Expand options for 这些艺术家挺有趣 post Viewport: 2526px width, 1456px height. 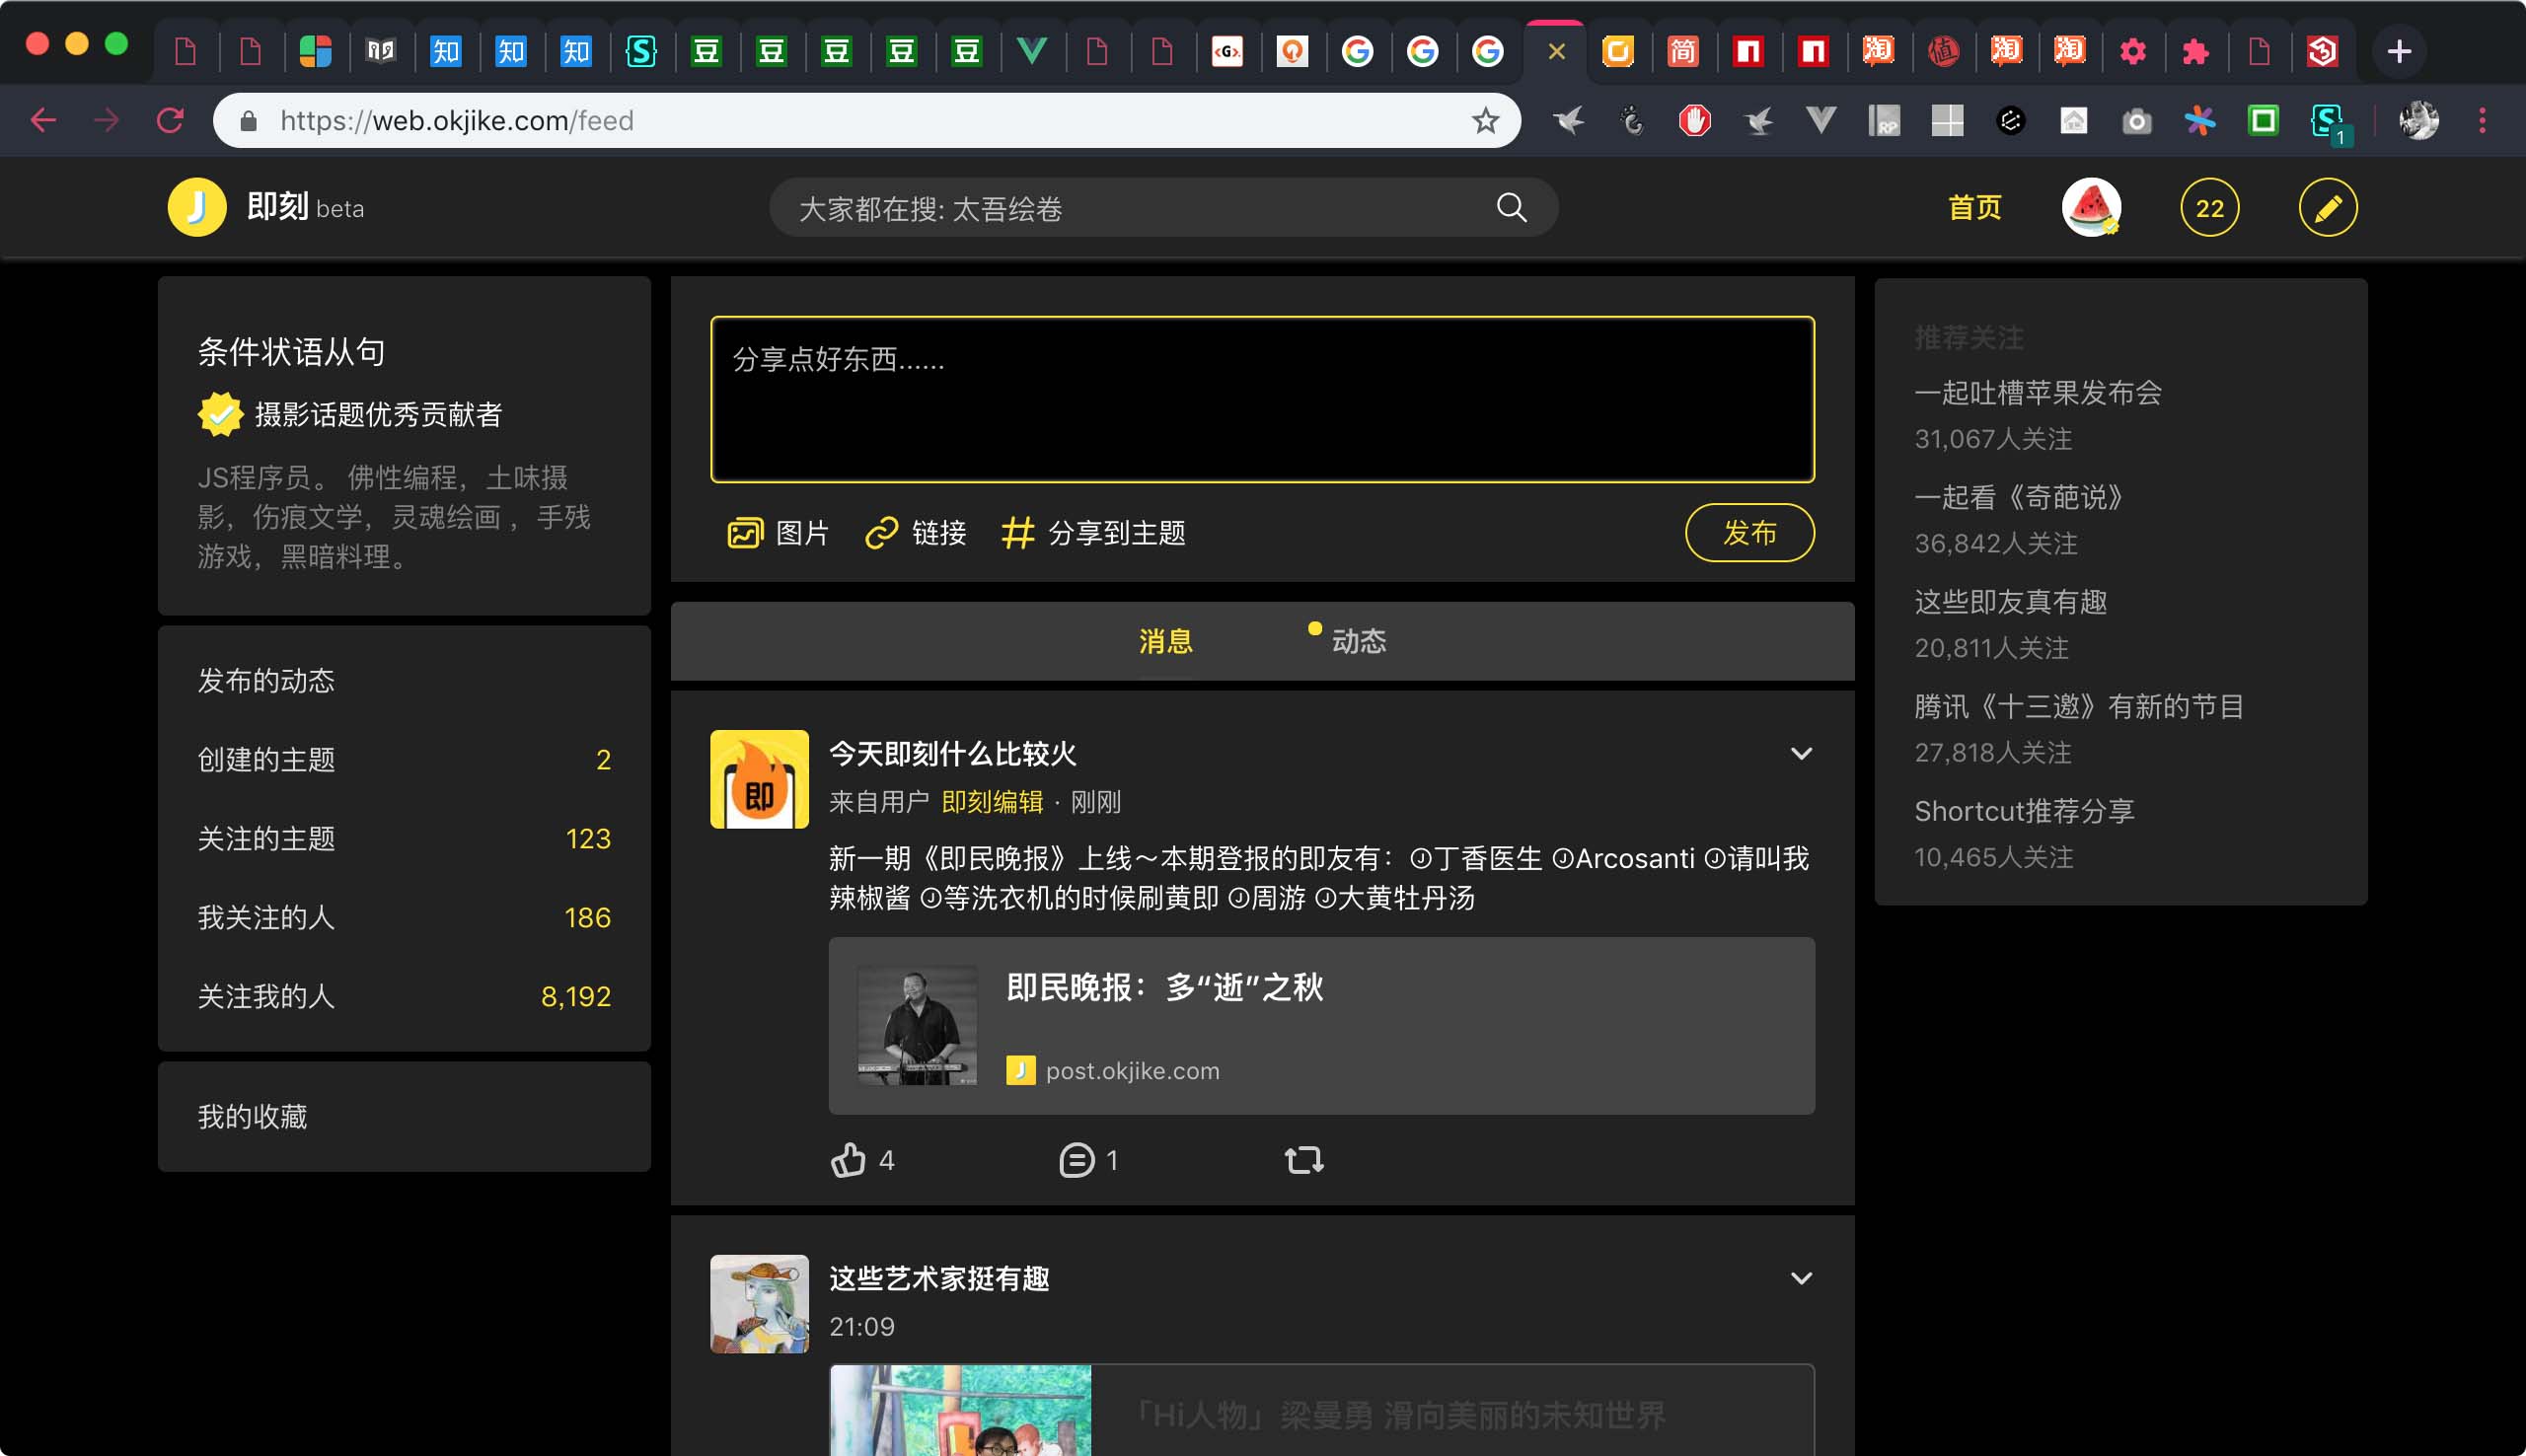coord(1801,1278)
